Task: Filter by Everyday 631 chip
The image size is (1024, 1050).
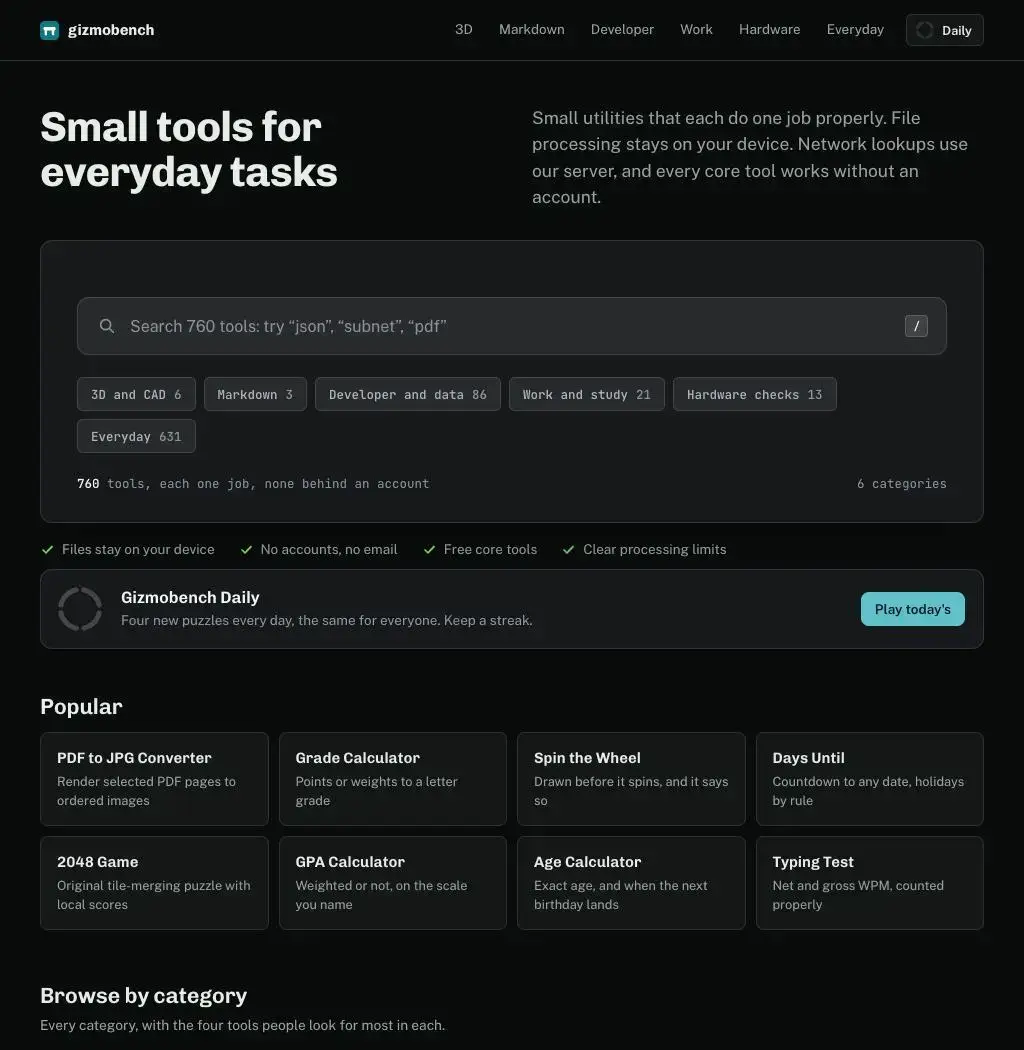Action: coord(136,437)
